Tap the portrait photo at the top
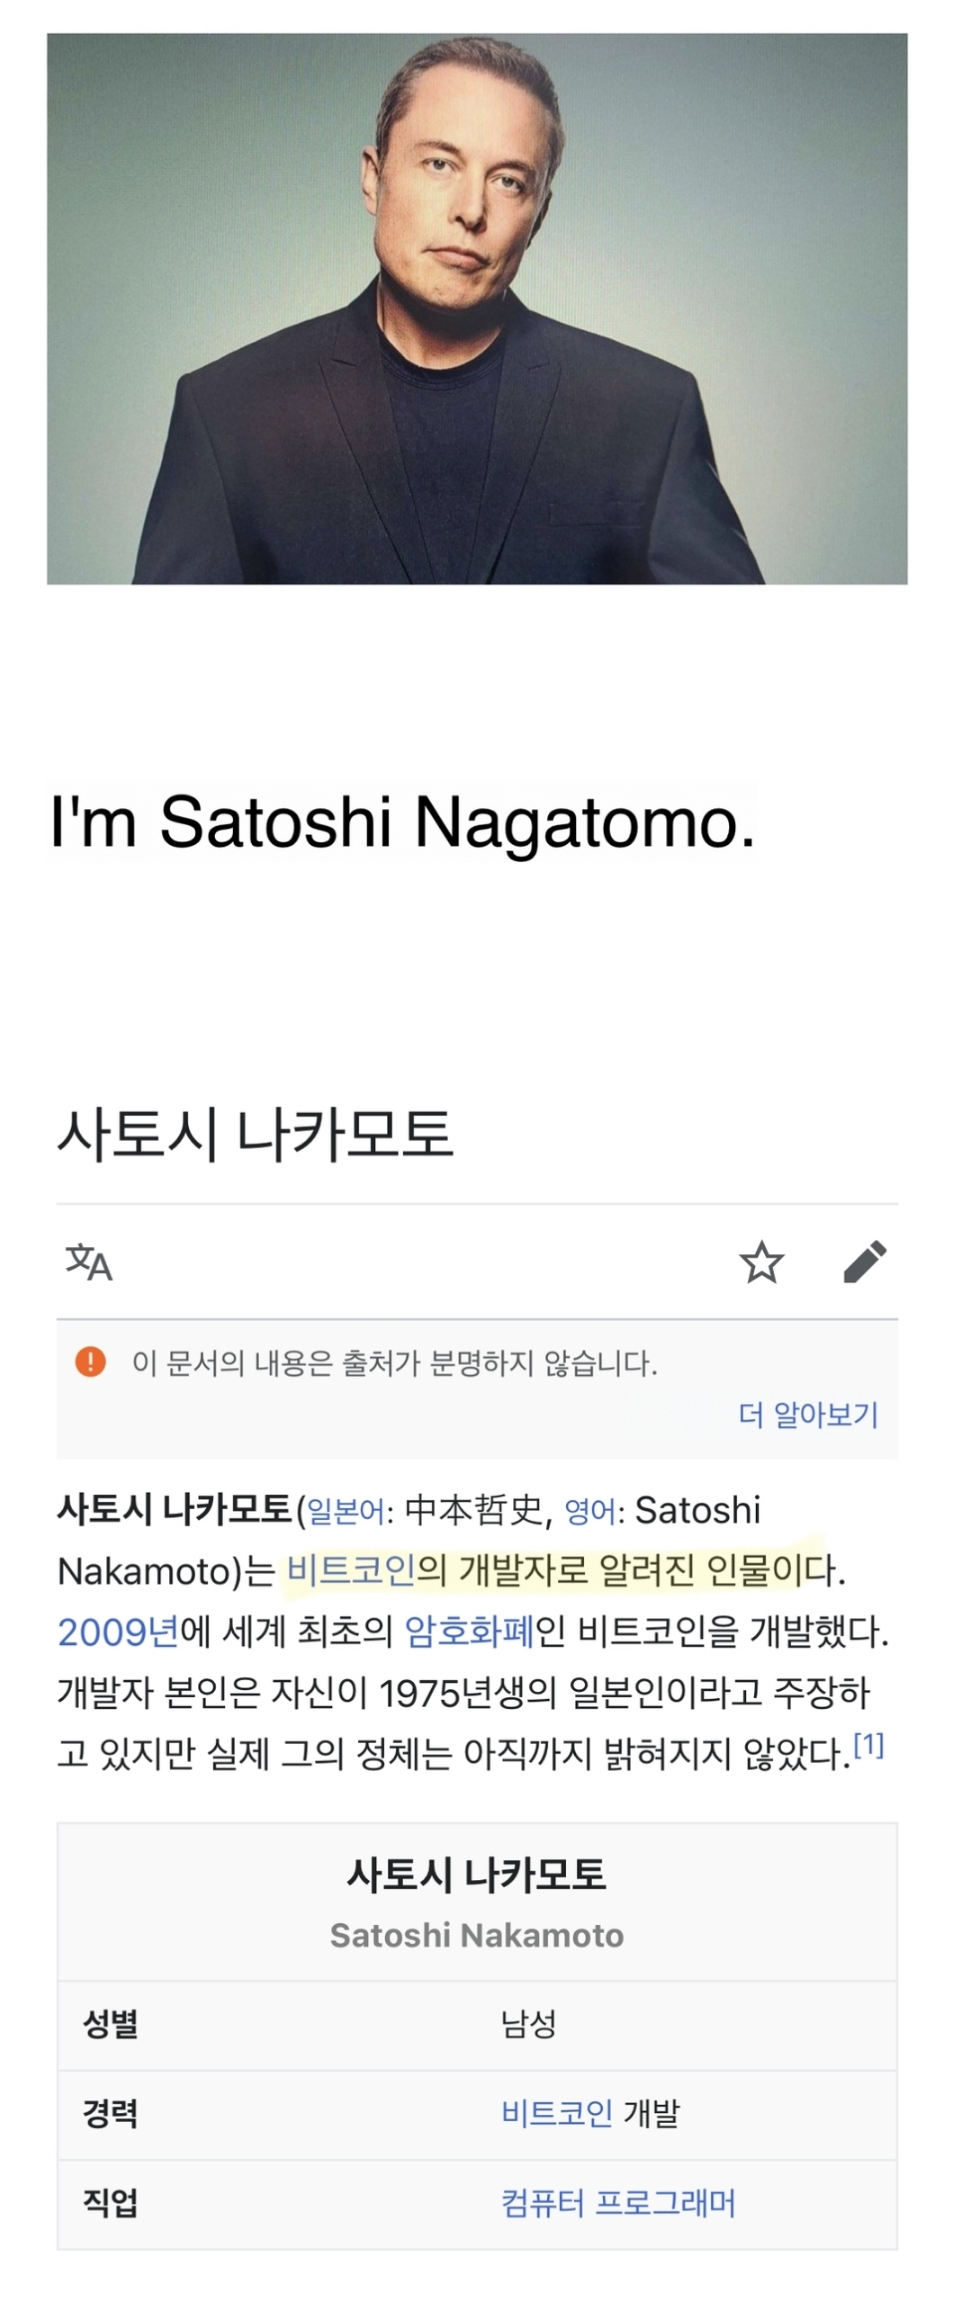 [477, 309]
